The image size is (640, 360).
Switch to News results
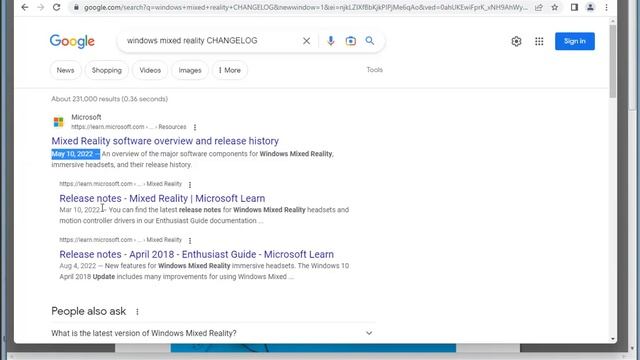point(65,70)
